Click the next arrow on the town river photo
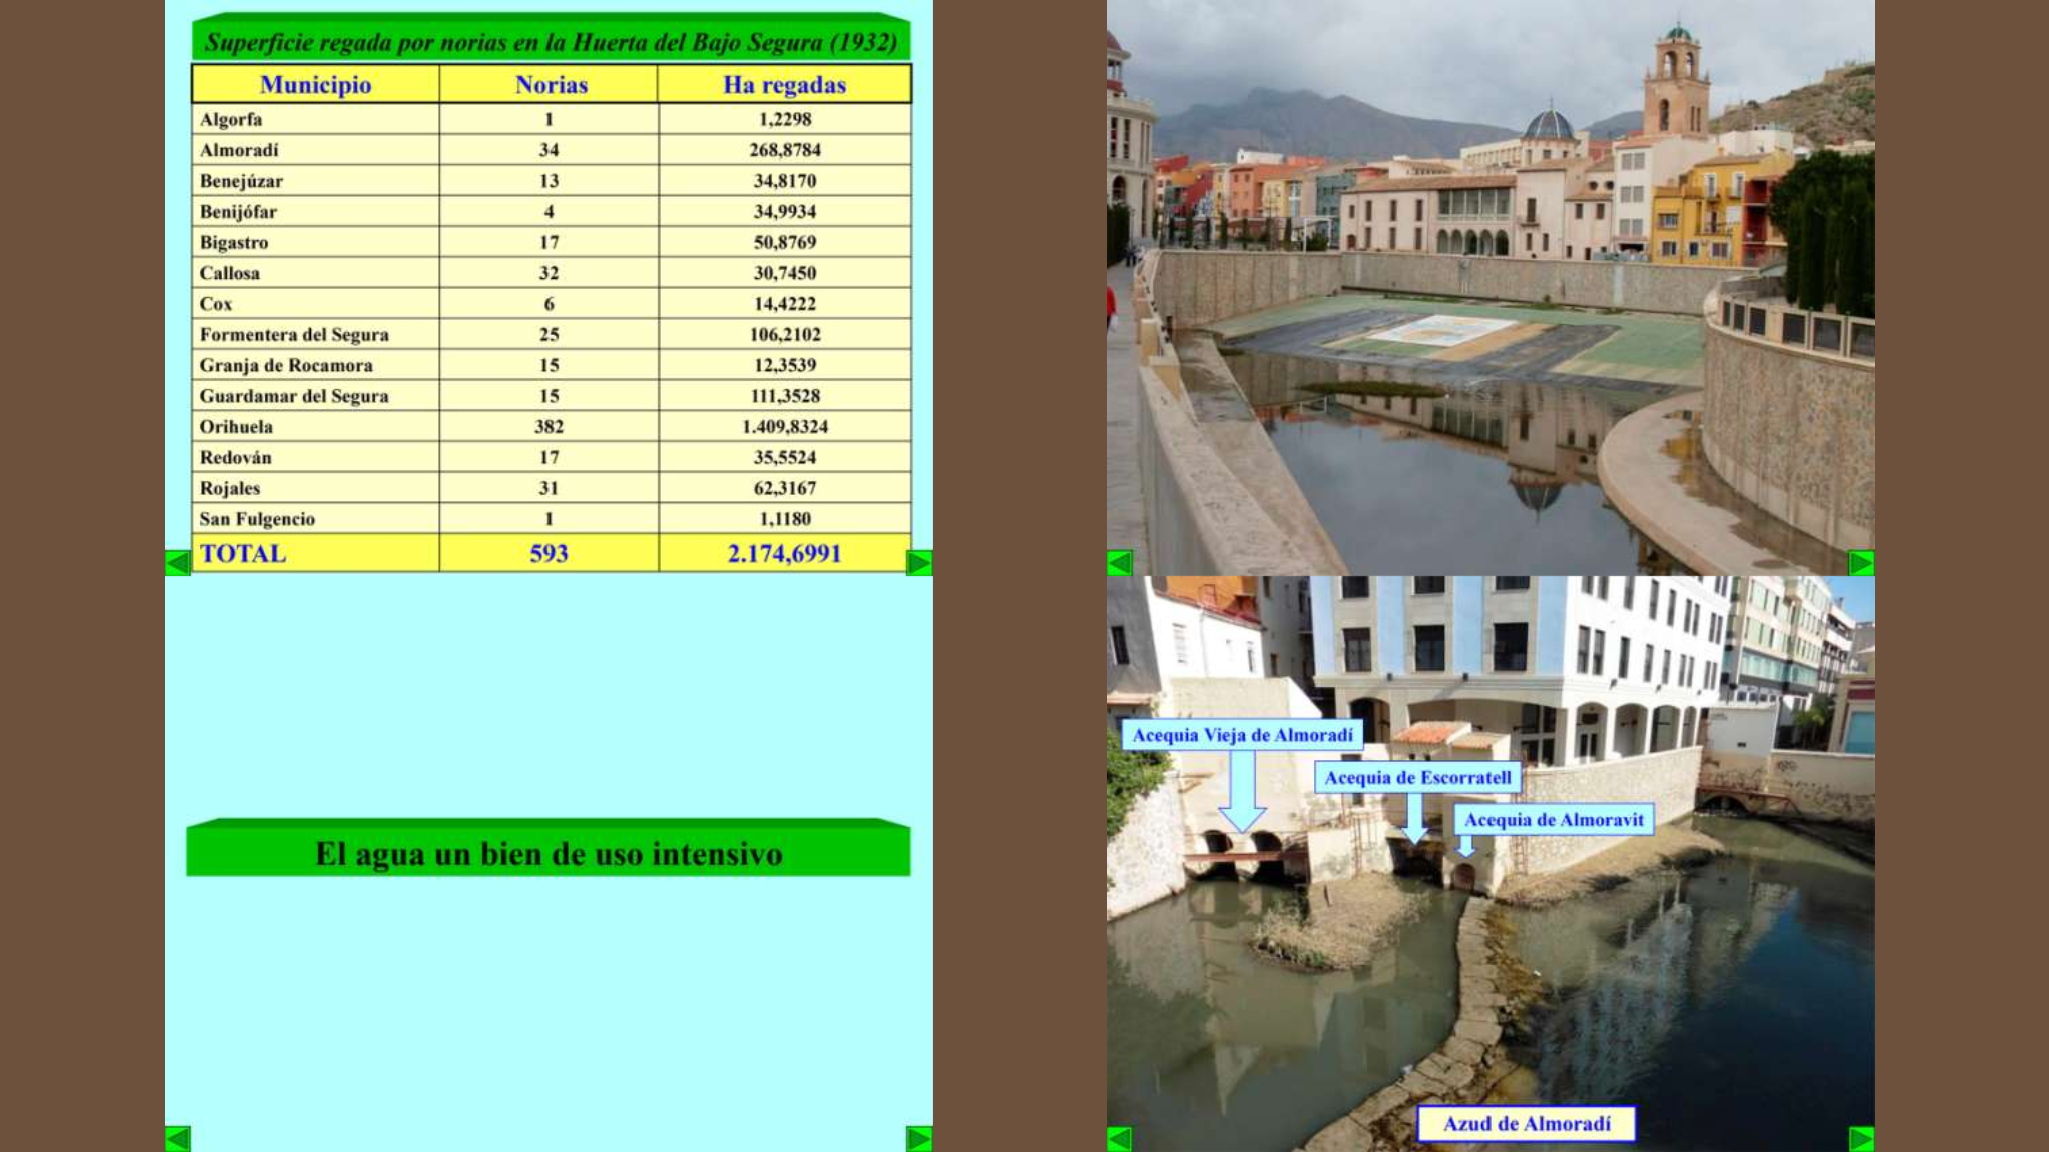The image size is (2049, 1152). click(1861, 563)
